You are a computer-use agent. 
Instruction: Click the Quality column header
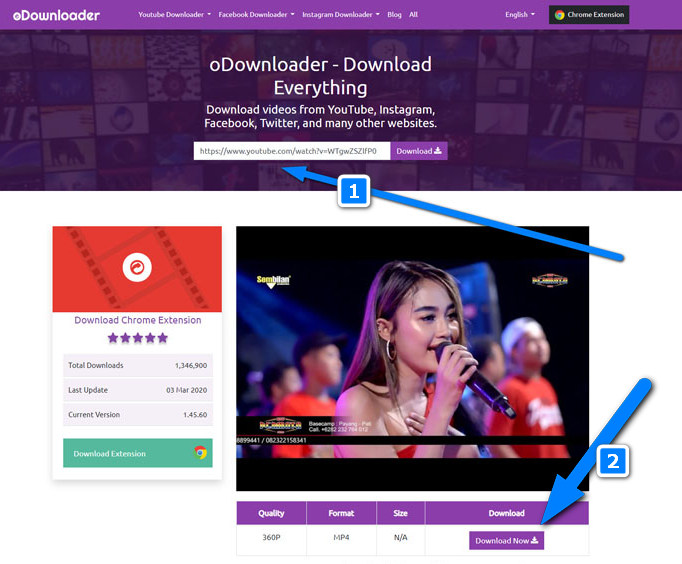click(x=271, y=513)
